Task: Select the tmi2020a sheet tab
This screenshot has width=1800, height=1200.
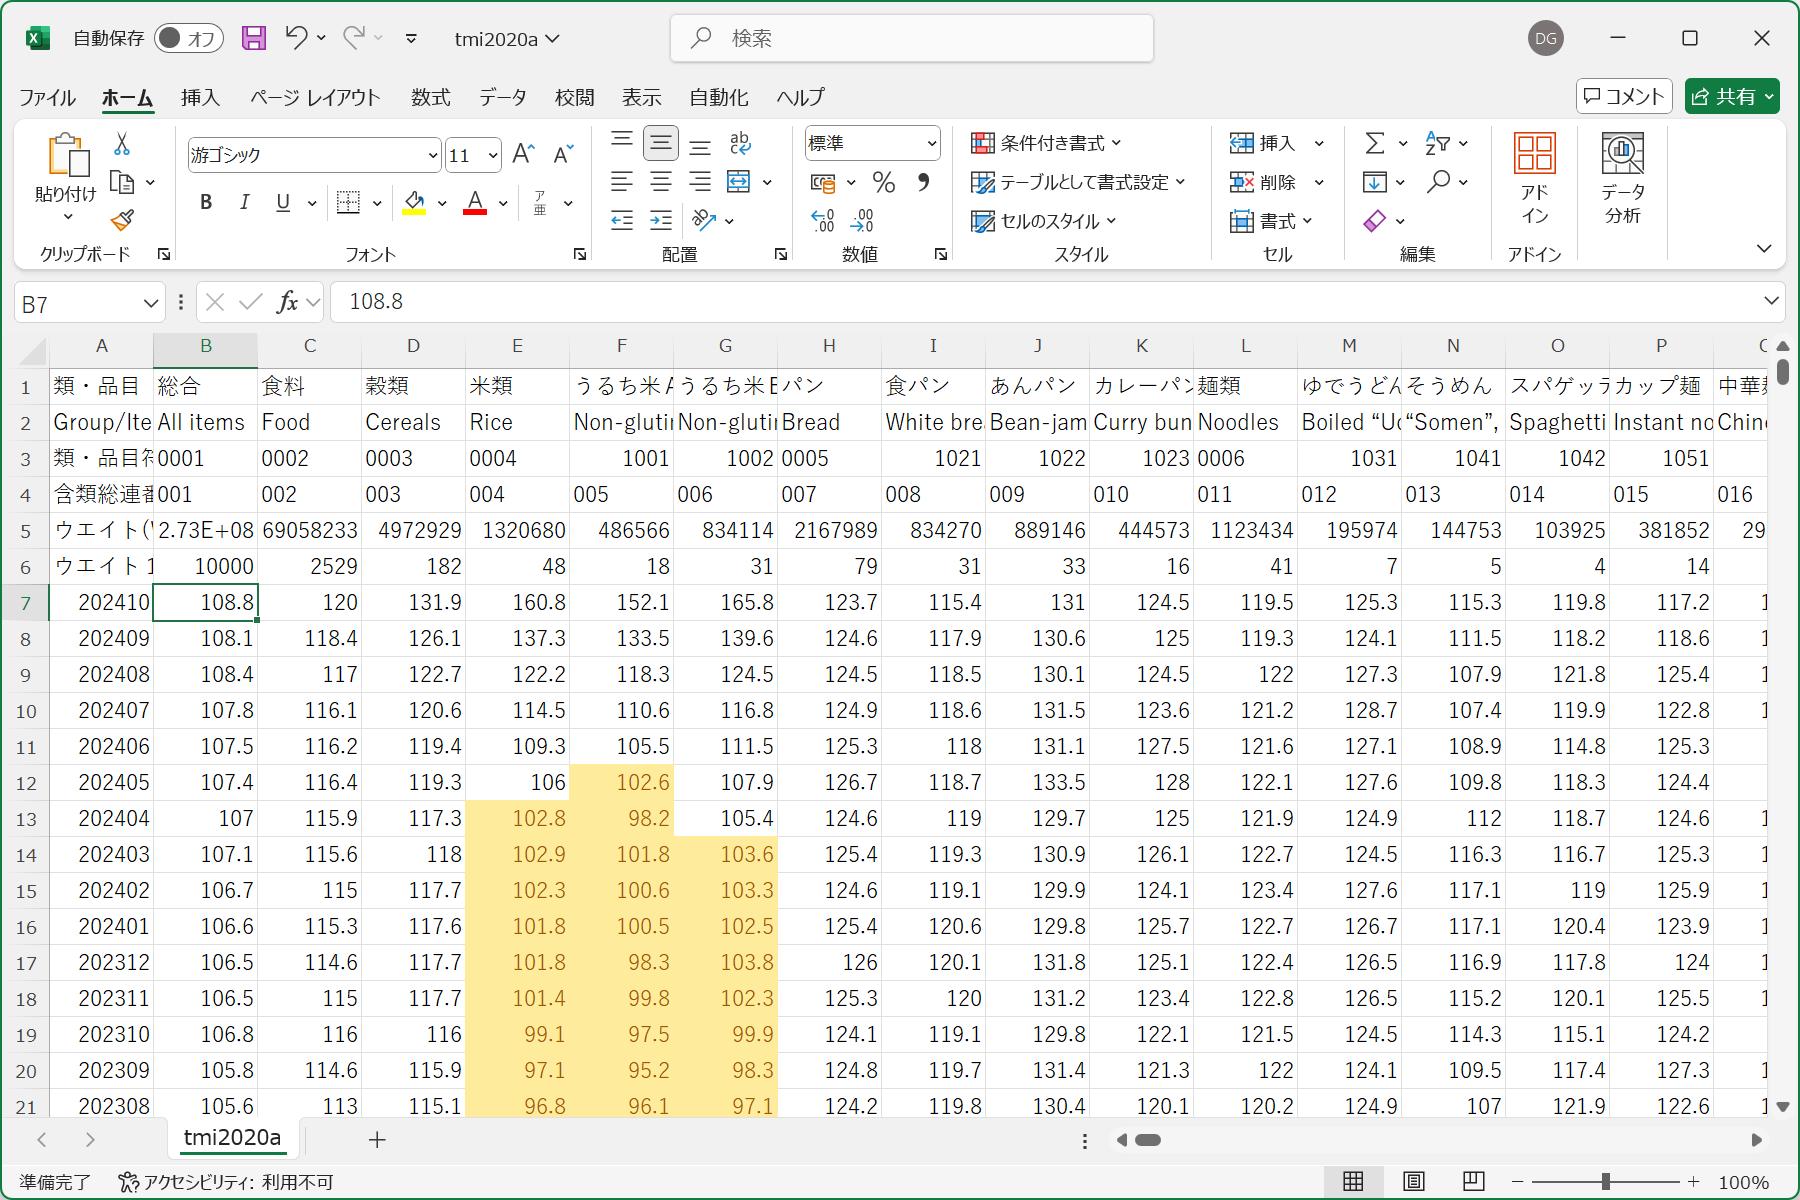Action: pyautogui.click(x=233, y=1138)
